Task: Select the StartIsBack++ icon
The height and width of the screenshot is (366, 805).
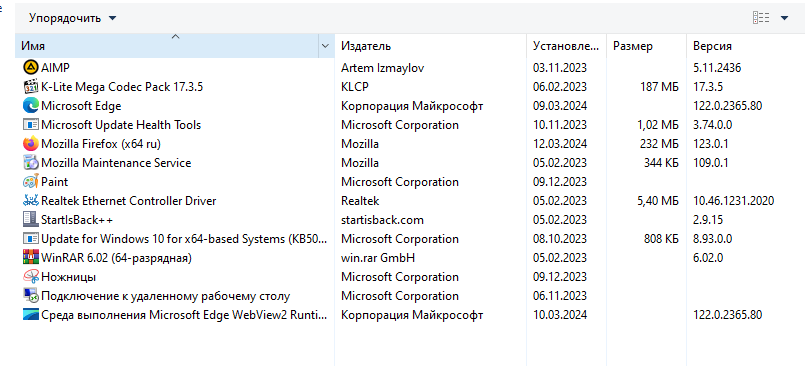Action: 31,220
